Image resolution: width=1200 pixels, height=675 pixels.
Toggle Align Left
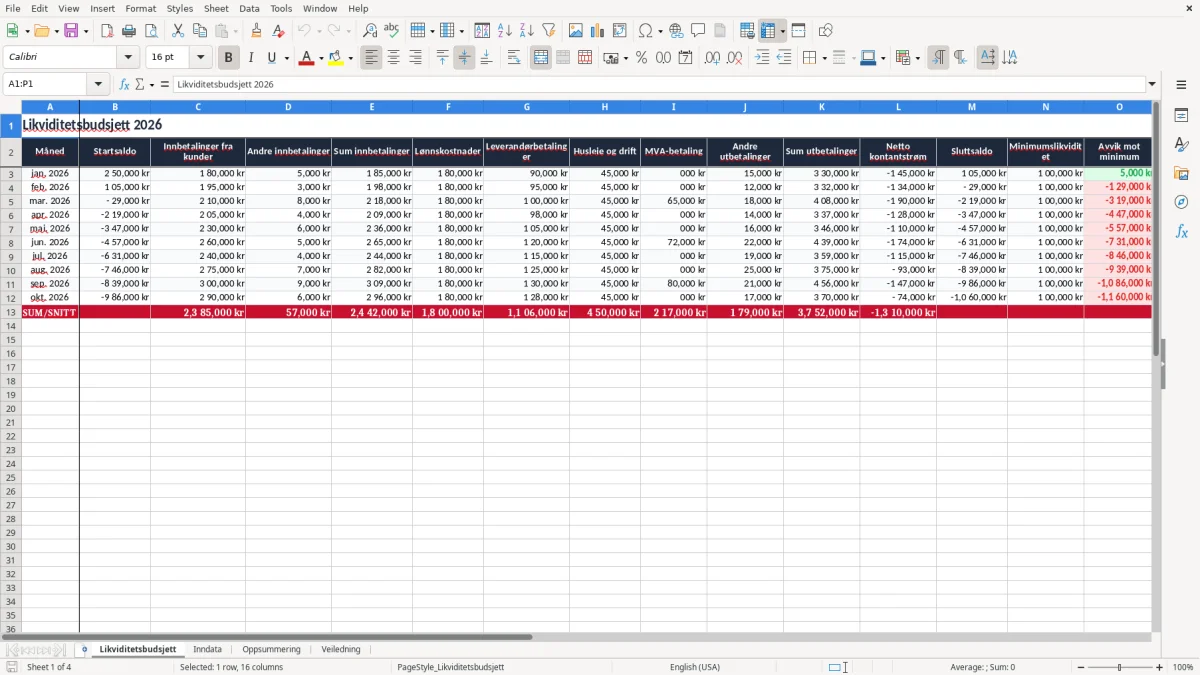click(371, 58)
